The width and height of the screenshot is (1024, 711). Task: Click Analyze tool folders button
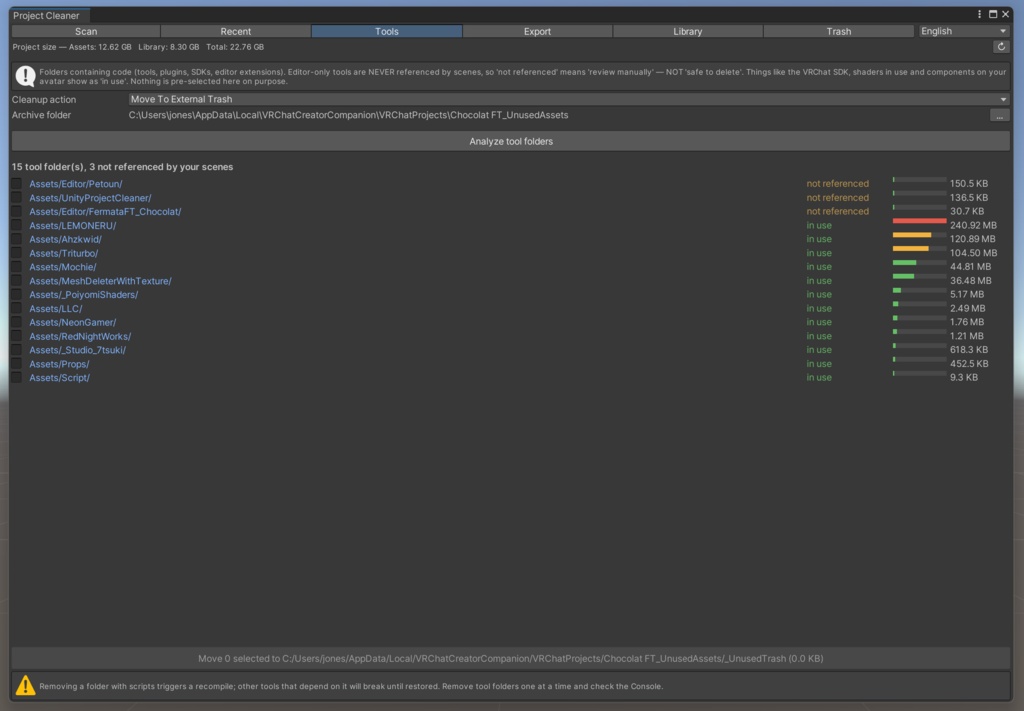pos(511,141)
